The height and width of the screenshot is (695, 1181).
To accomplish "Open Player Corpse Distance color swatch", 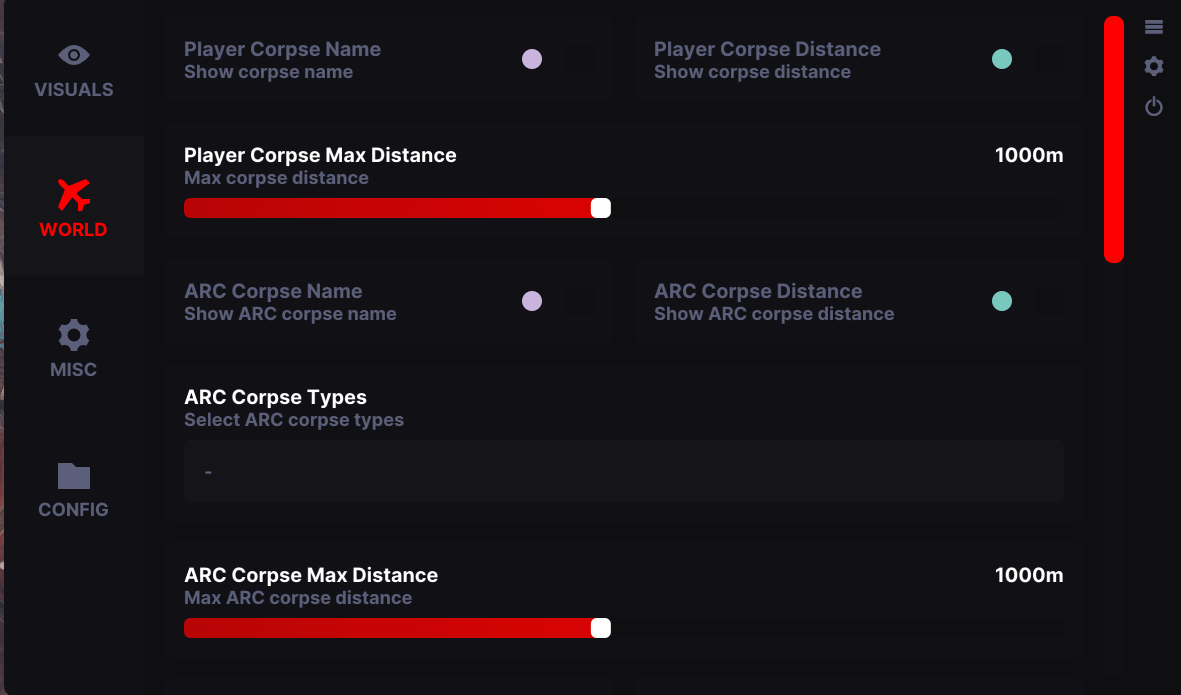I will tap(1002, 59).
